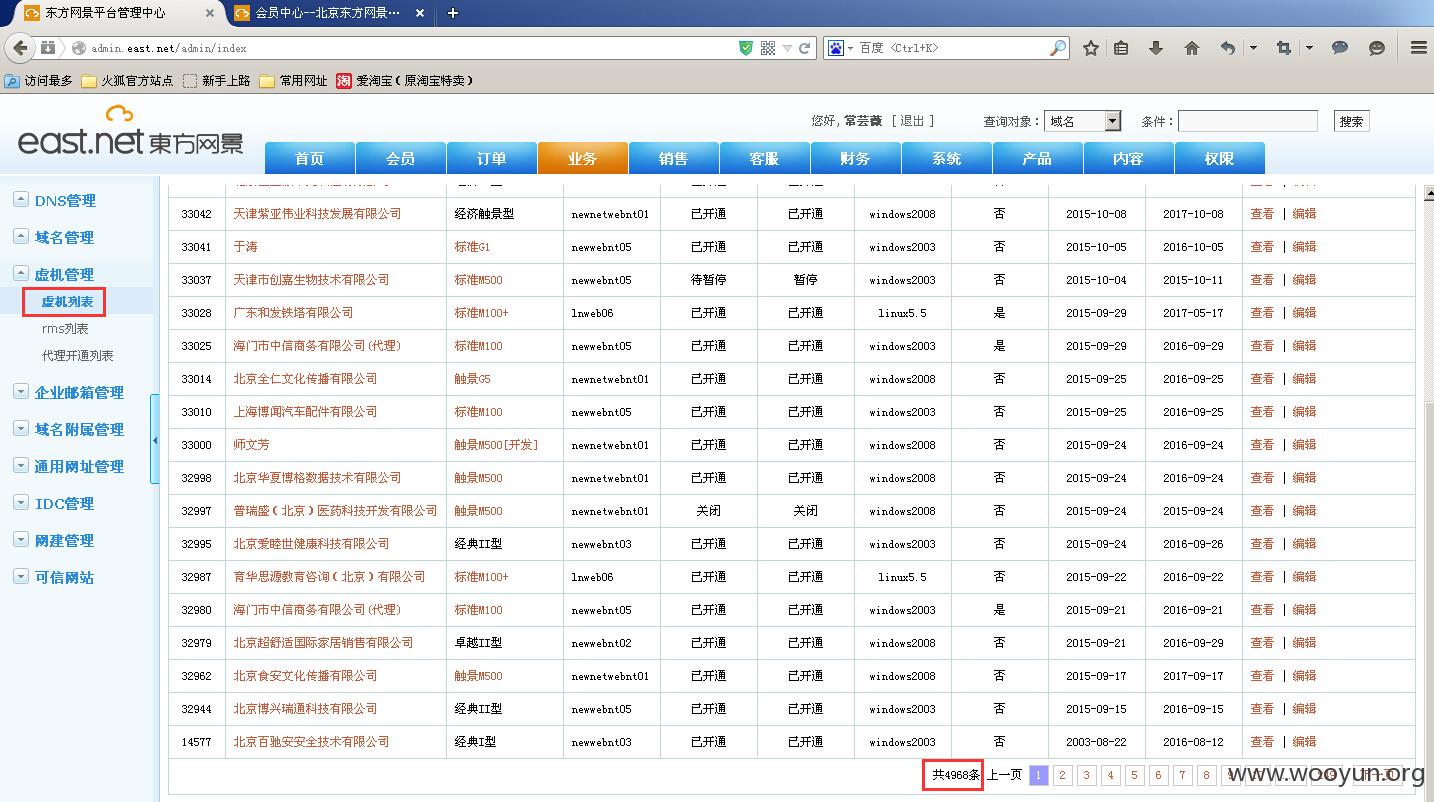Expand 企业邮箱管理 sidebar section
1434x802 pixels.
click(69, 392)
